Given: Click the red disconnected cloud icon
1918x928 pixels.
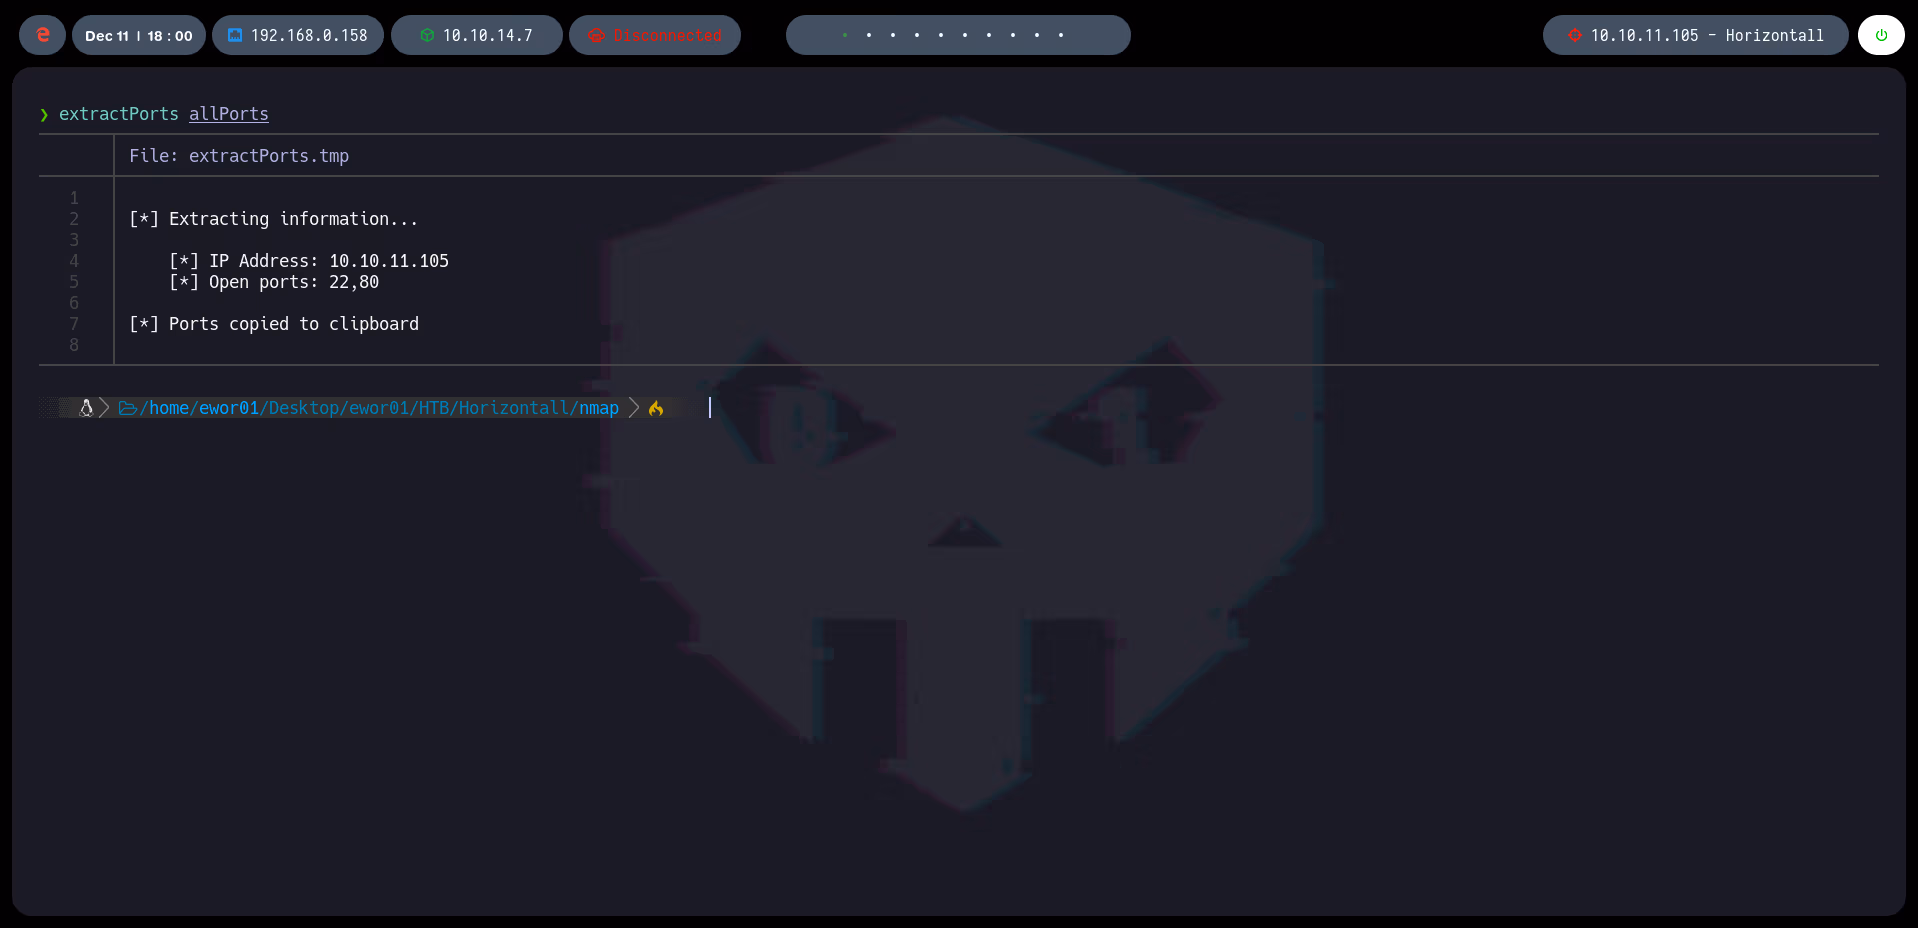Looking at the screenshot, I should [x=597, y=35].
